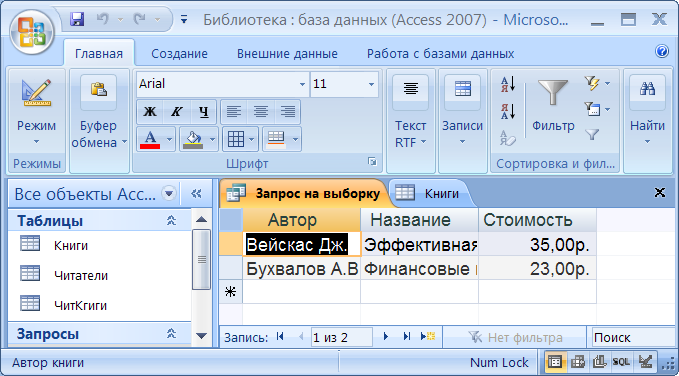The height and width of the screenshot is (376, 679).
Task: Align text left
Action: [234, 112]
